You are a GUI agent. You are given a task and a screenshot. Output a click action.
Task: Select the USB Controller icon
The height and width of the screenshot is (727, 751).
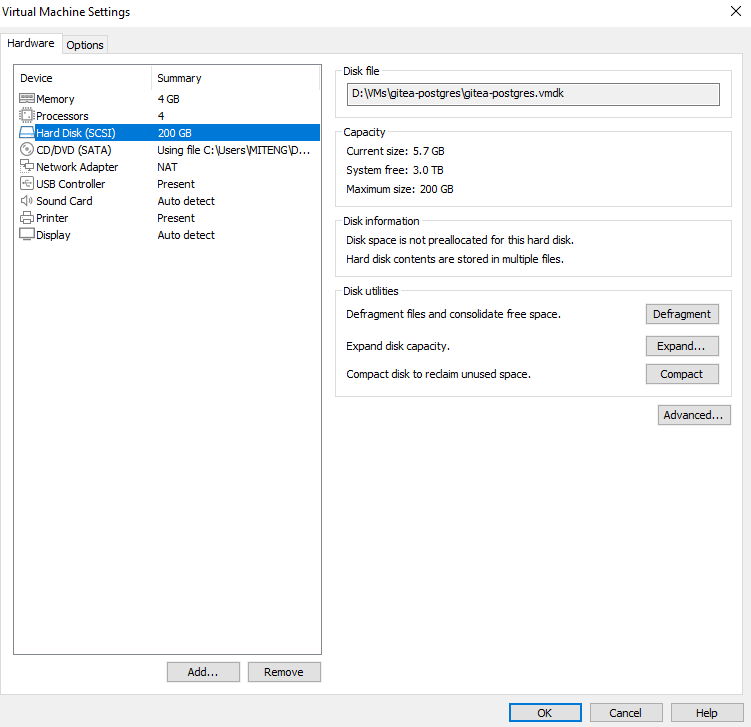[x=27, y=184]
